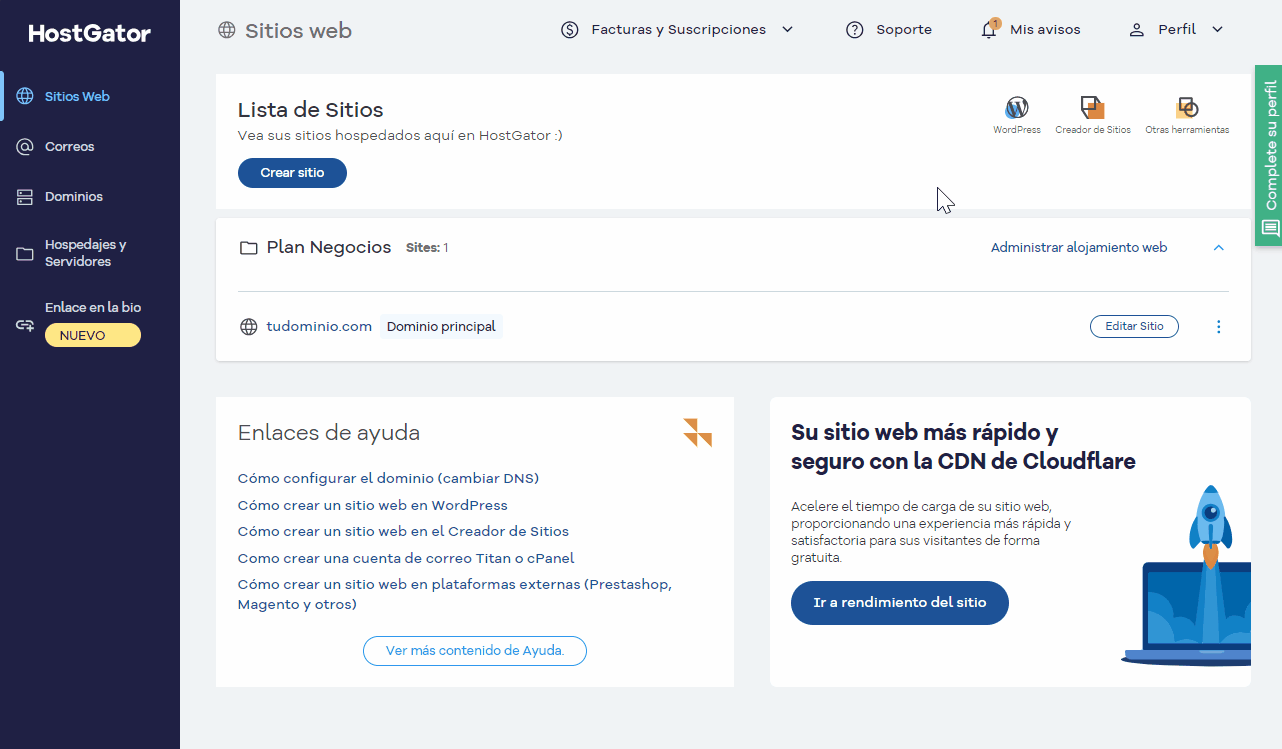Viewport: 1282px width, 749px height.
Task: Open Administrar alojamiento web
Action: click(1078, 247)
